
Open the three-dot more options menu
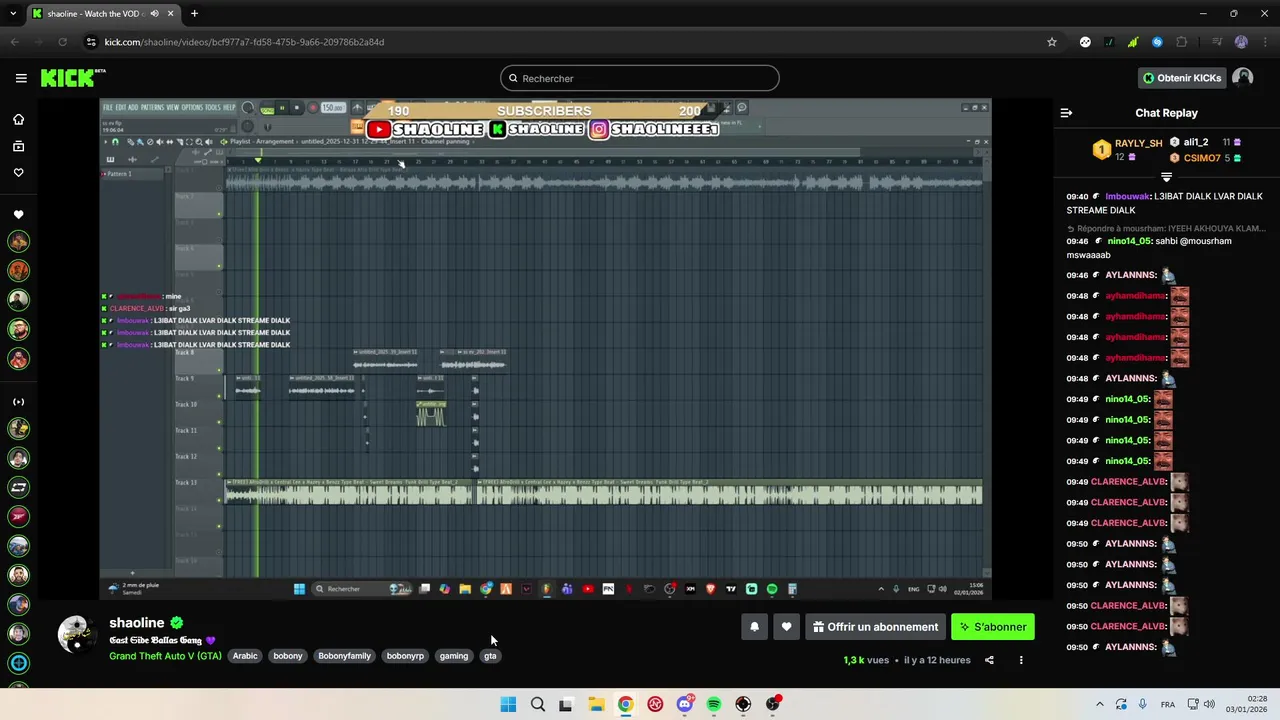pos(1021,660)
